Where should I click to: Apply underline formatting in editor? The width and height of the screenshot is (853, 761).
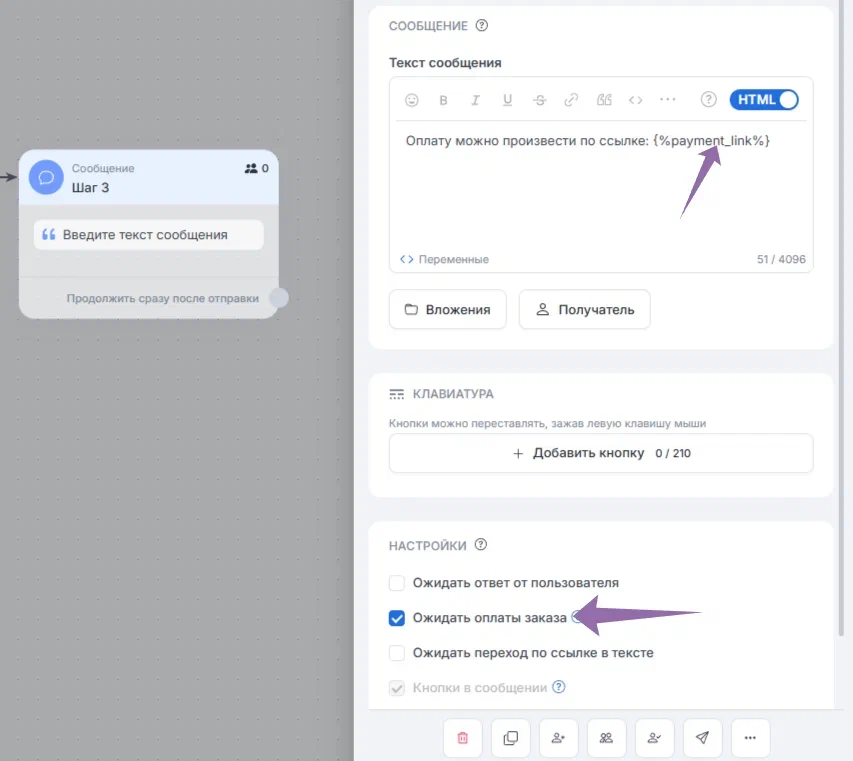[508, 100]
